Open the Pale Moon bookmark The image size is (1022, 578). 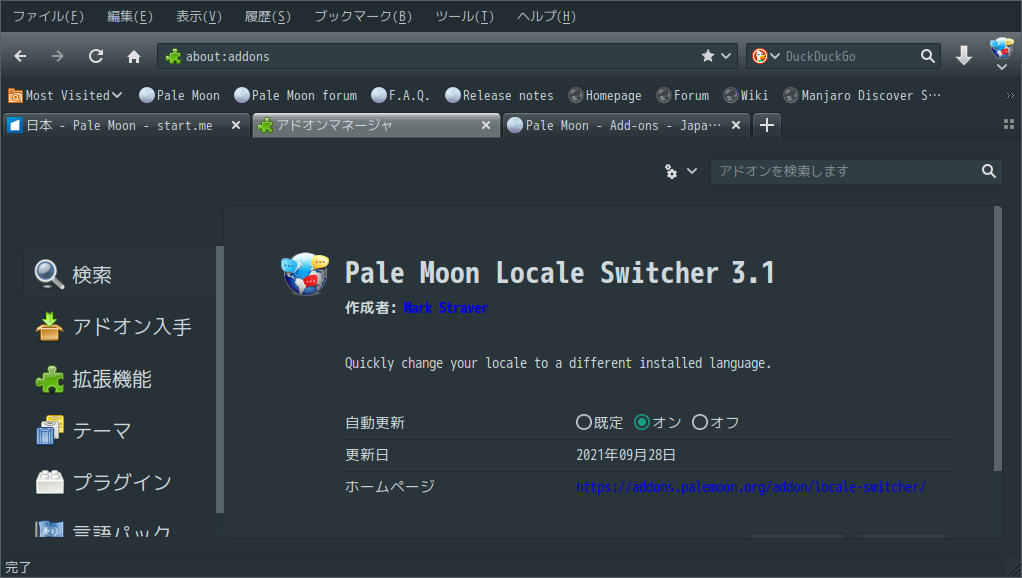179,96
